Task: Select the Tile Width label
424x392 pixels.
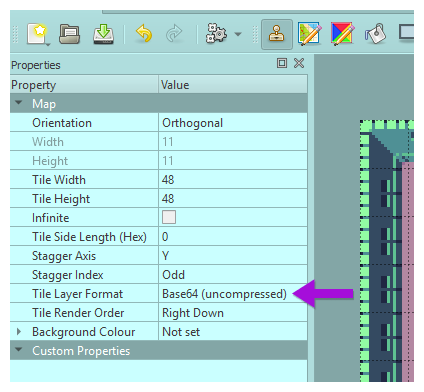Action: 59,180
